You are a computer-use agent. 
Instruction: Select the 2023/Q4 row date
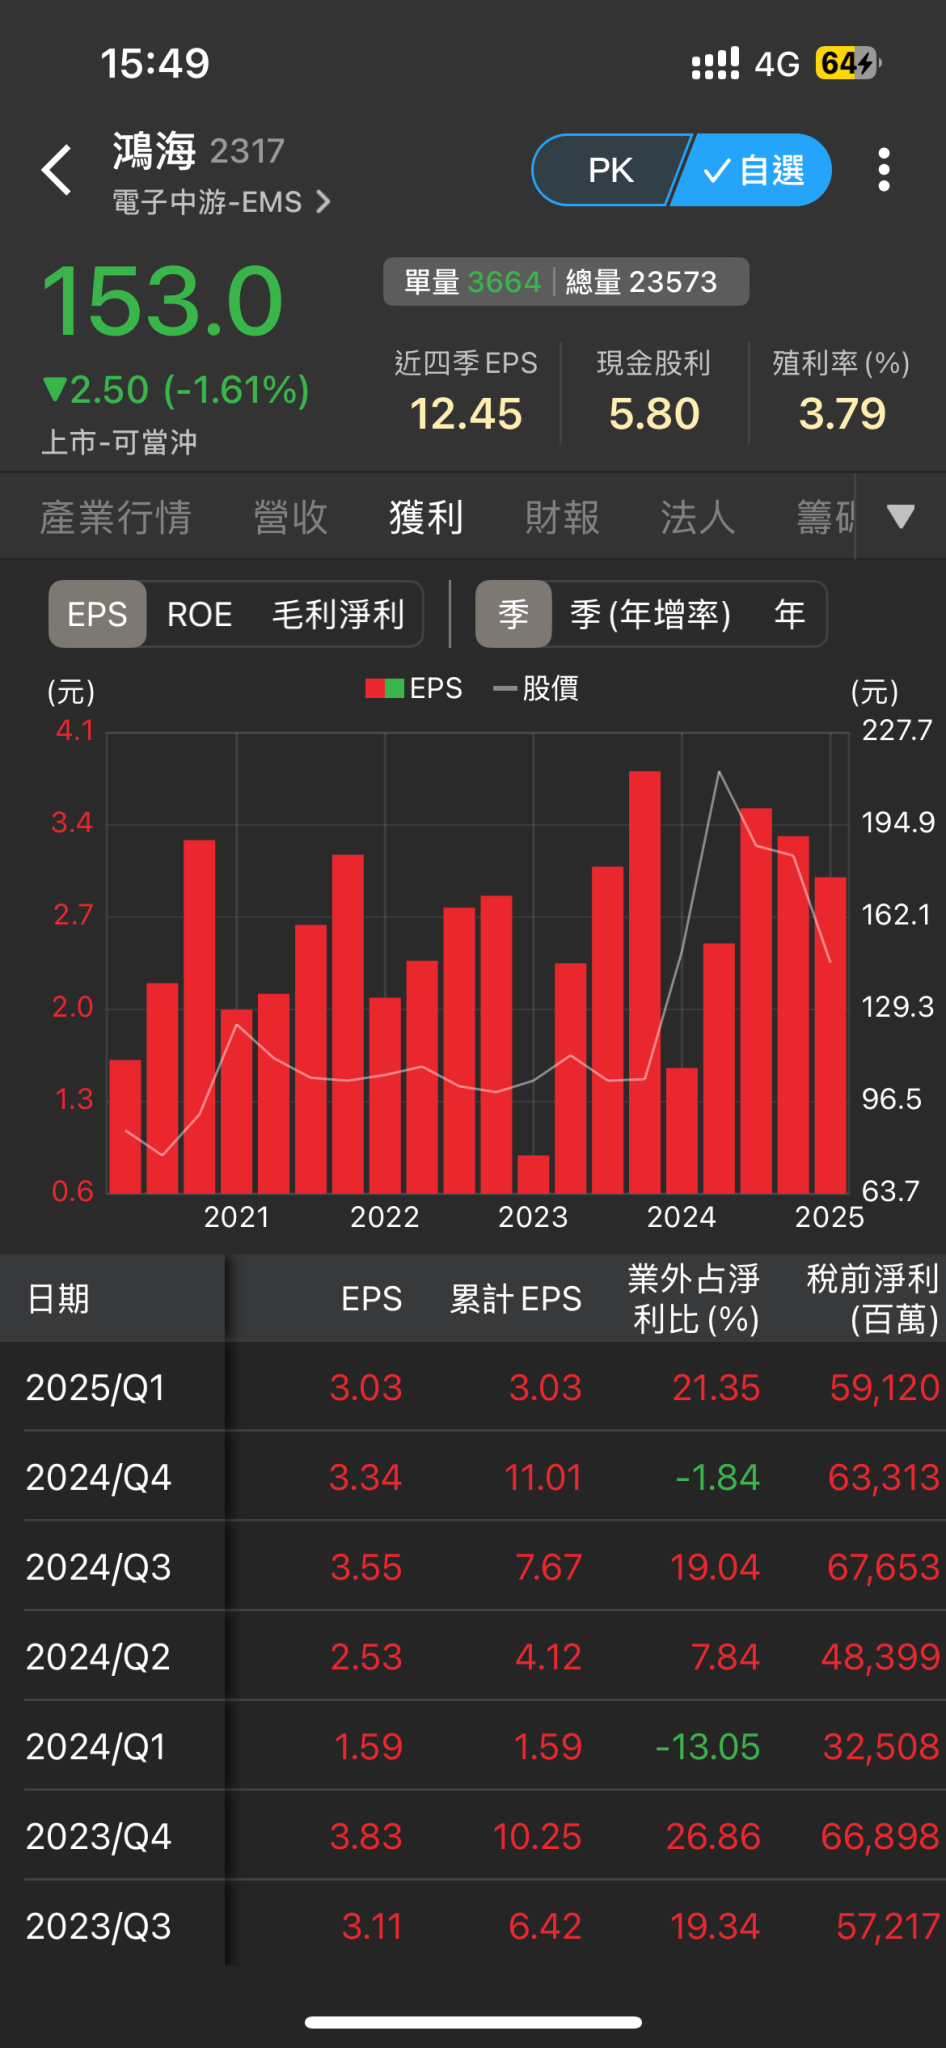(98, 1836)
